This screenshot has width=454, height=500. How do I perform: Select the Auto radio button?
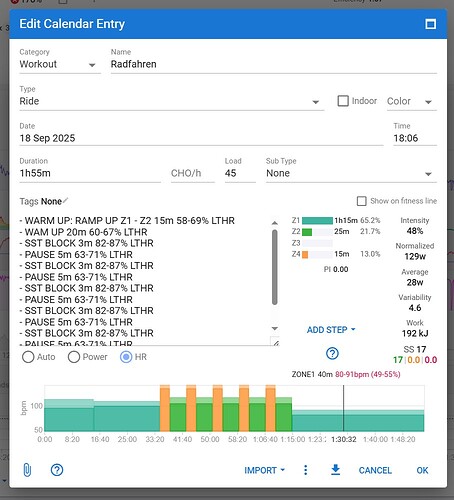(28, 357)
